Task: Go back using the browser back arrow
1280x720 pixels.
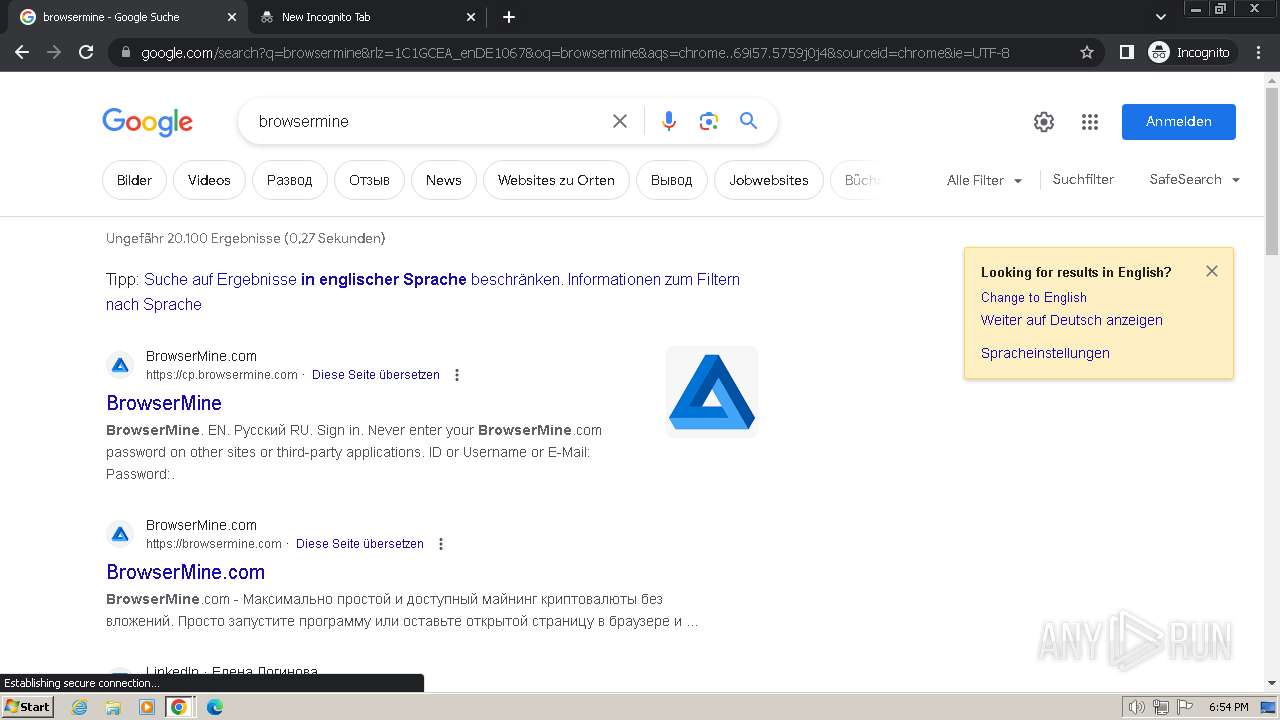Action: point(22,52)
